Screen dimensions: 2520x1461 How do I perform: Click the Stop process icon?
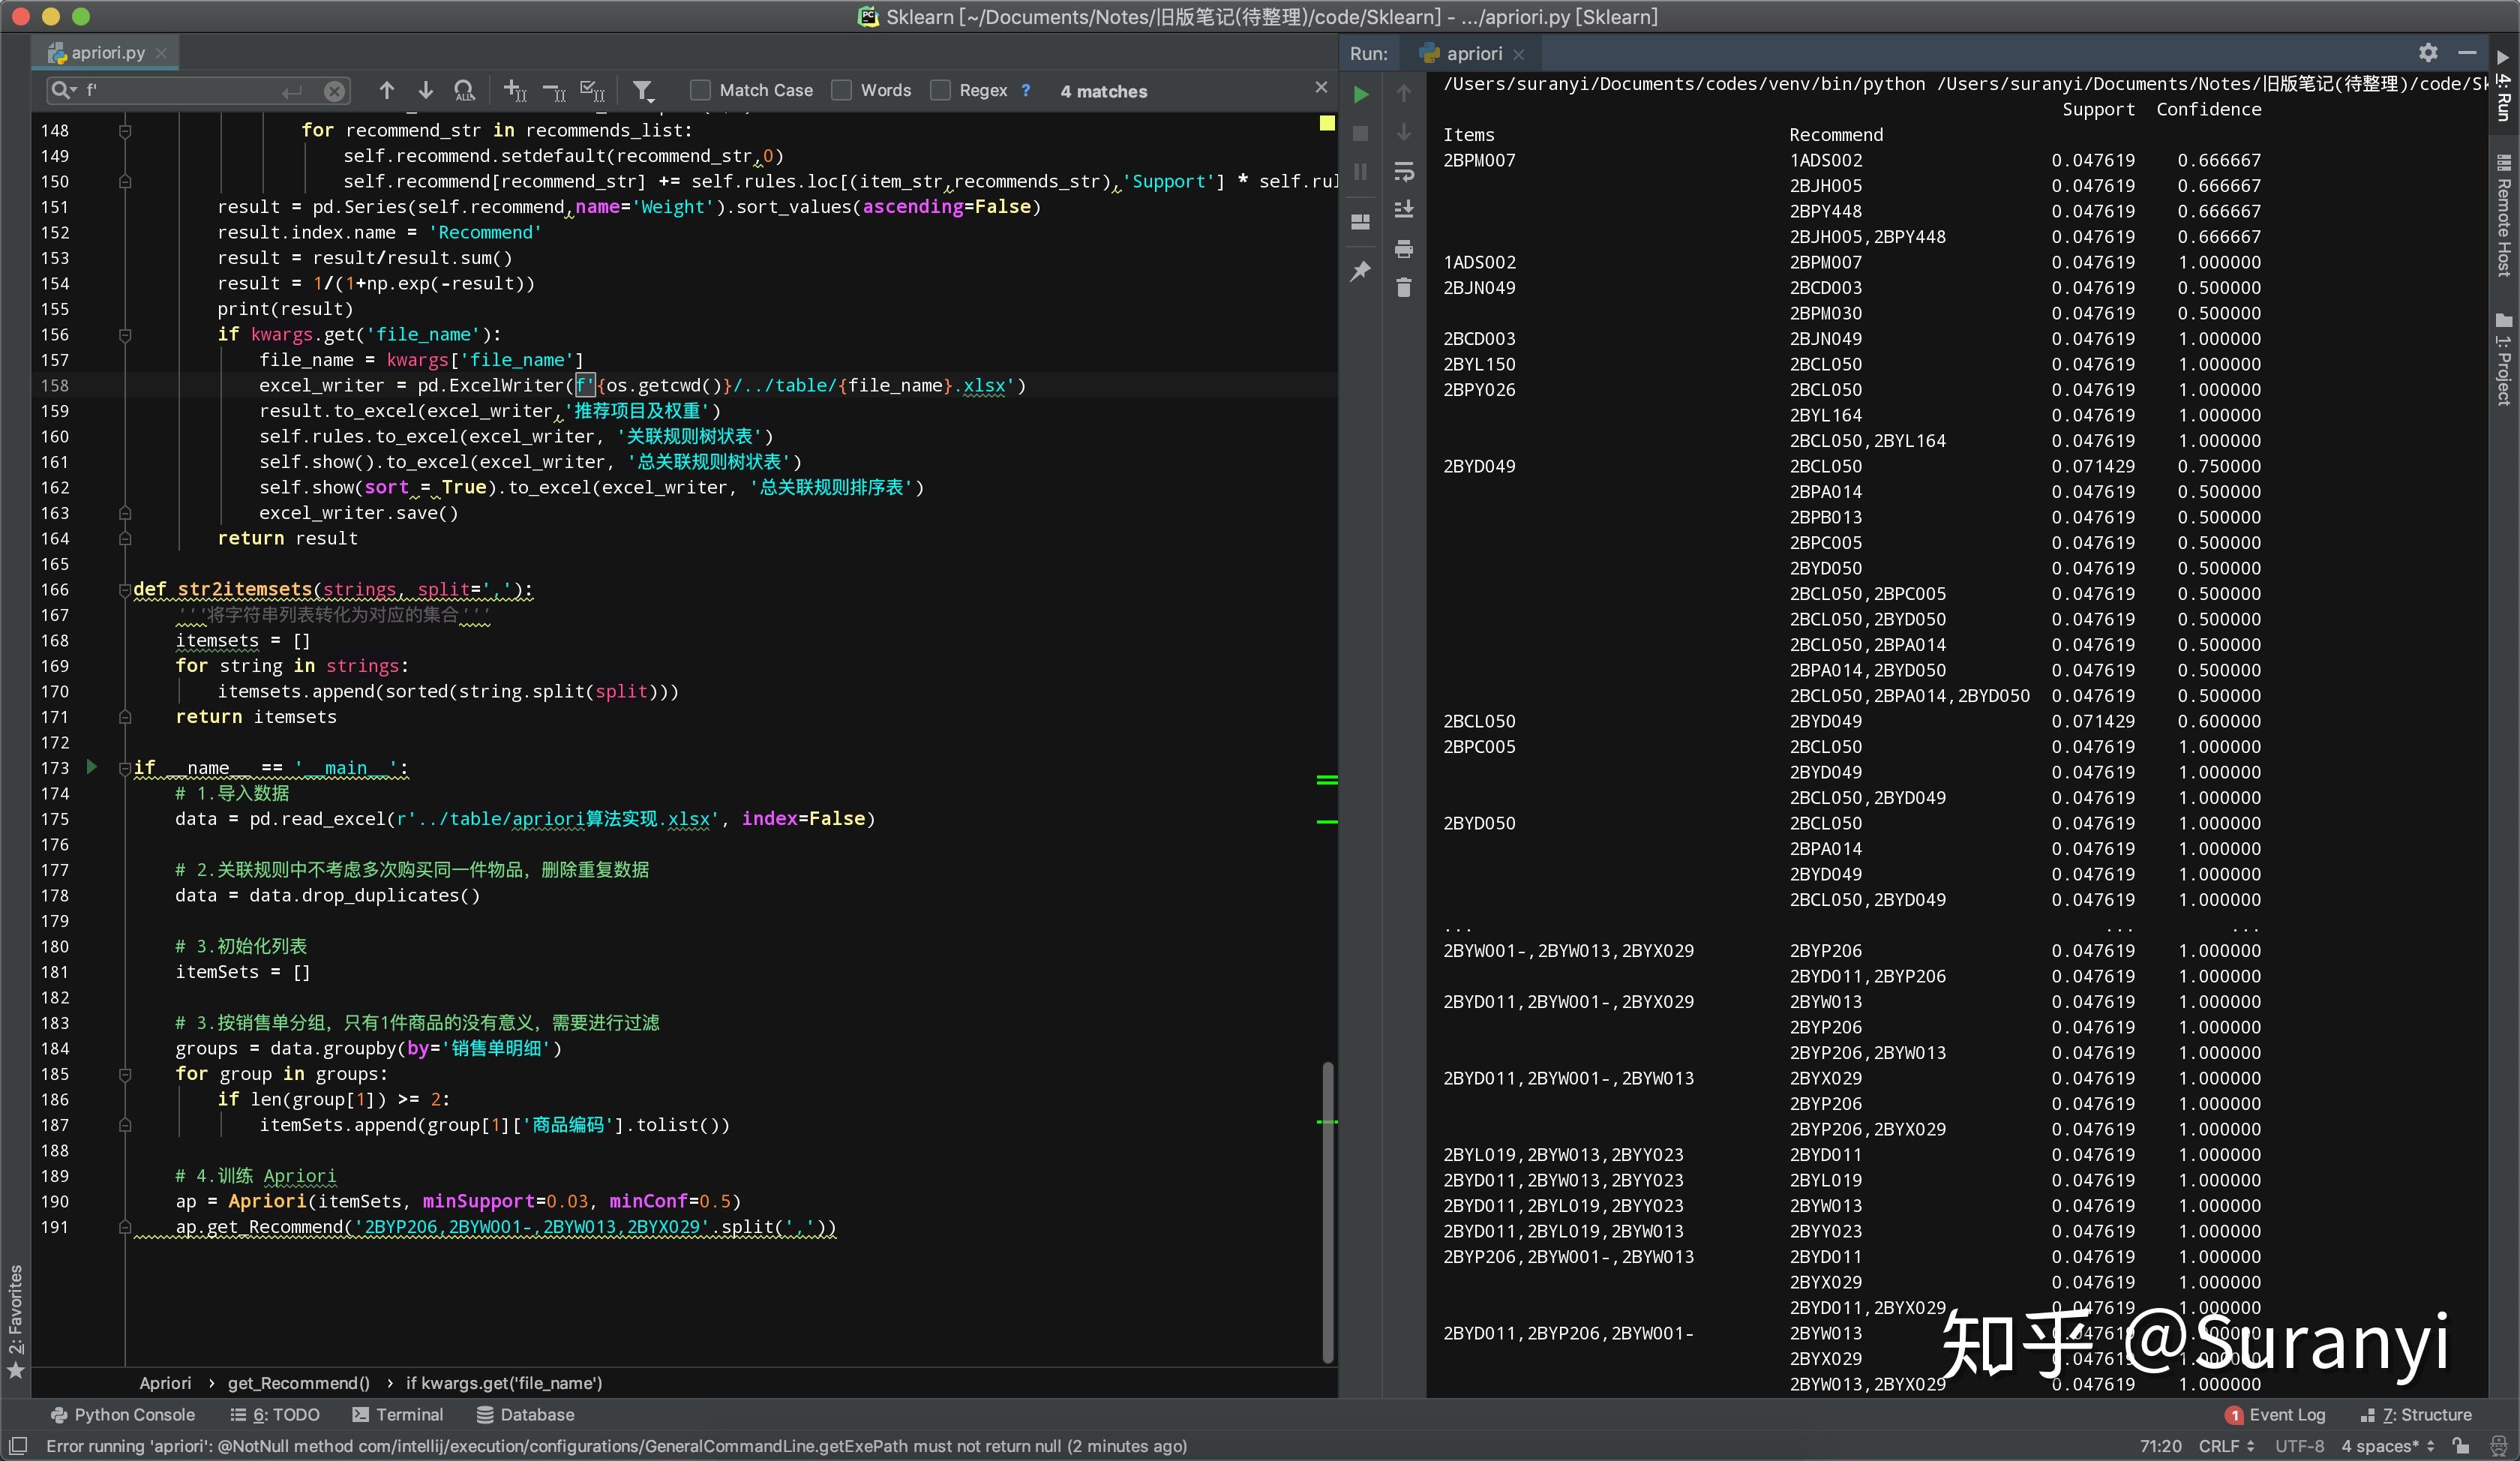click(1360, 133)
